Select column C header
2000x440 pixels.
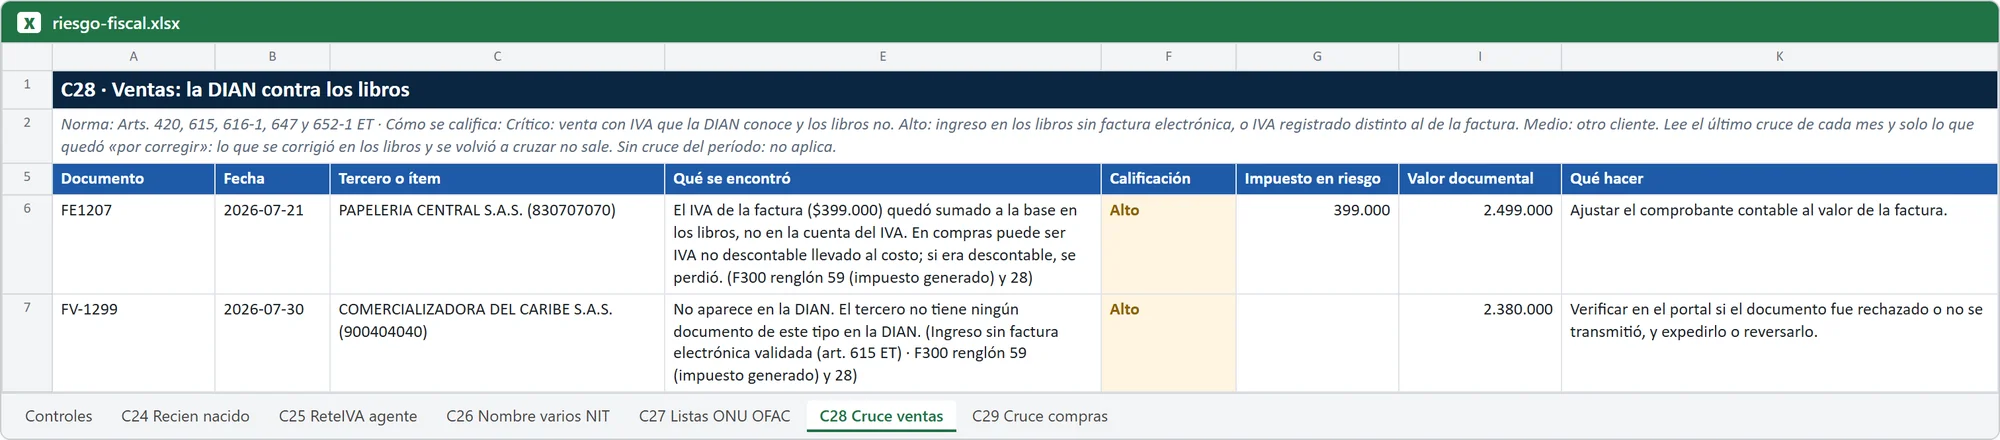click(x=497, y=57)
